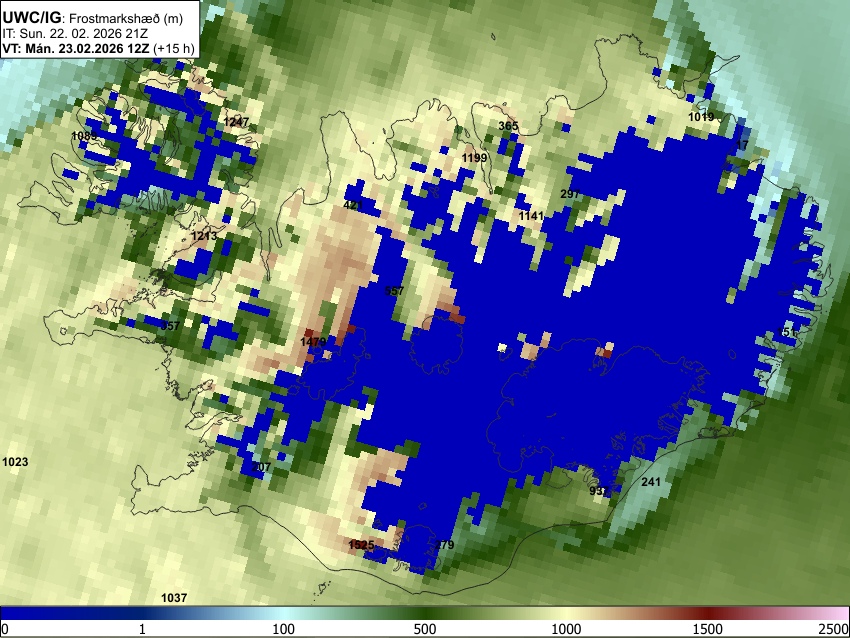The width and height of the screenshot is (850, 638).
Task: Click the 0 label on the color scale
Action: (5, 629)
